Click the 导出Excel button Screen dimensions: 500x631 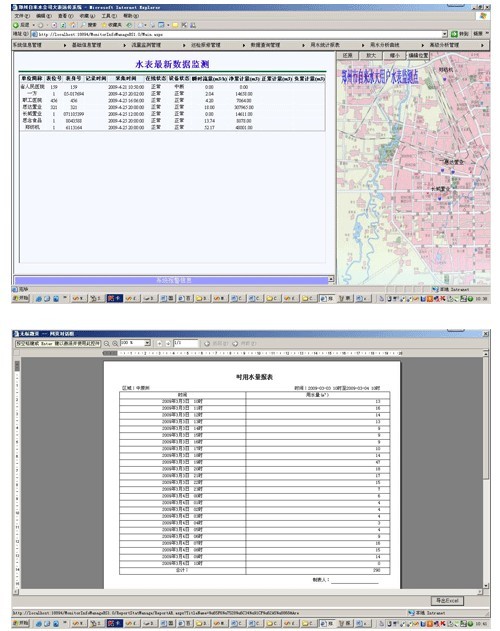447,600
